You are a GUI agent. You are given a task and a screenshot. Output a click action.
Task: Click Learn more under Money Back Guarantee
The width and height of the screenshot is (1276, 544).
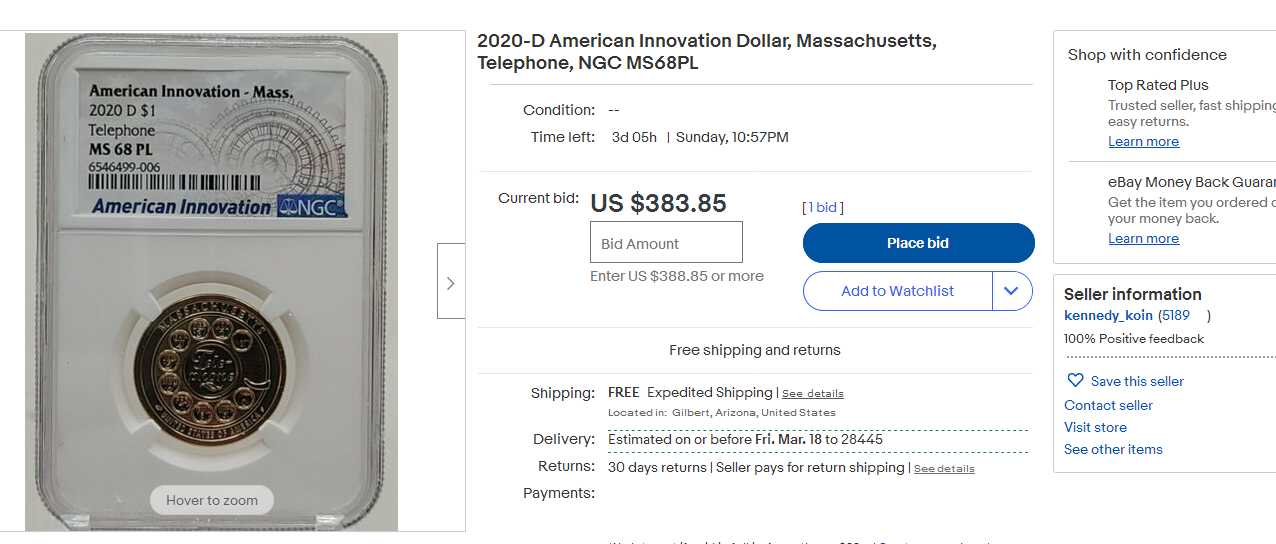click(1143, 239)
